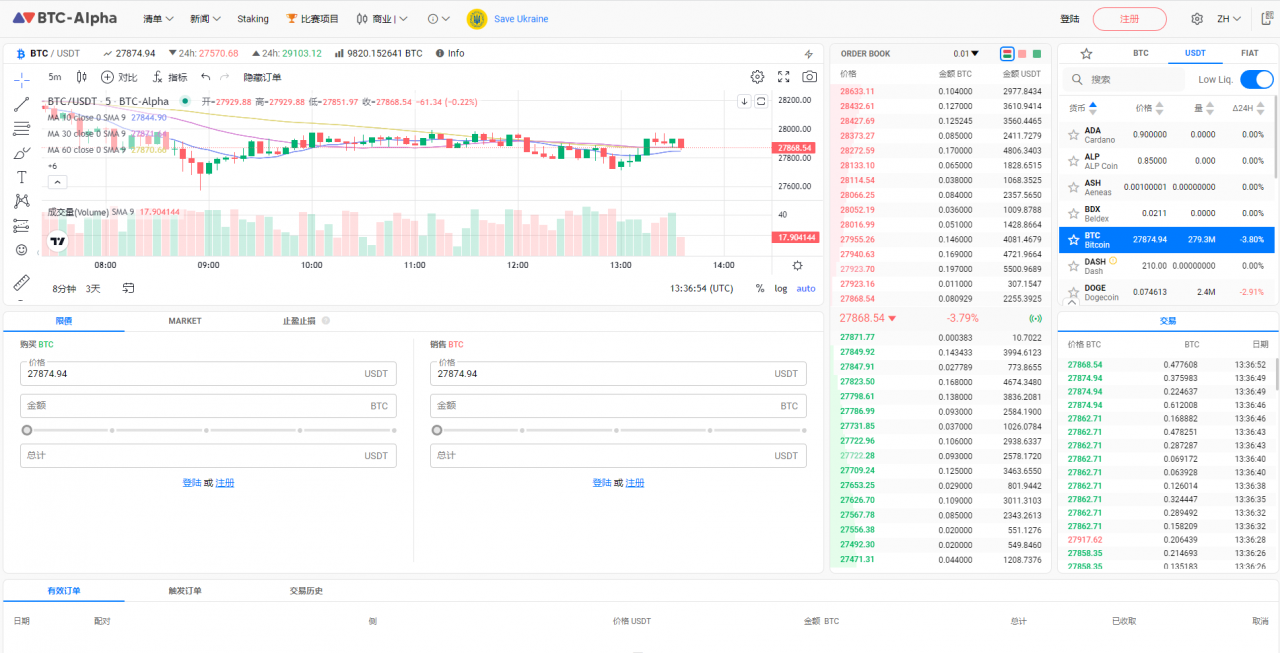
Task: Select the brush drawing tool
Action: pos(22,153)
